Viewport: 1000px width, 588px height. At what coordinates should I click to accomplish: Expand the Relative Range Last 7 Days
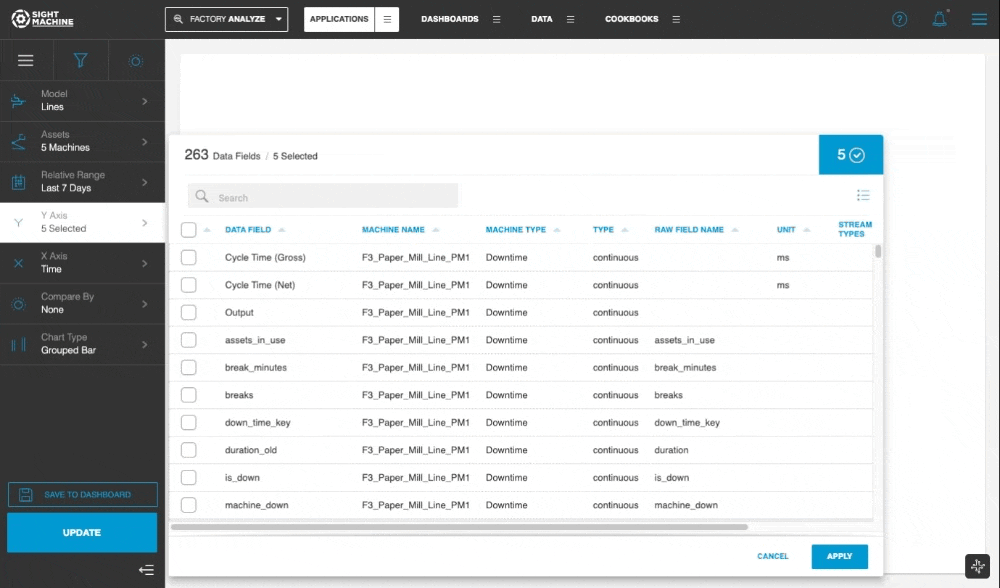coord(82,182)
